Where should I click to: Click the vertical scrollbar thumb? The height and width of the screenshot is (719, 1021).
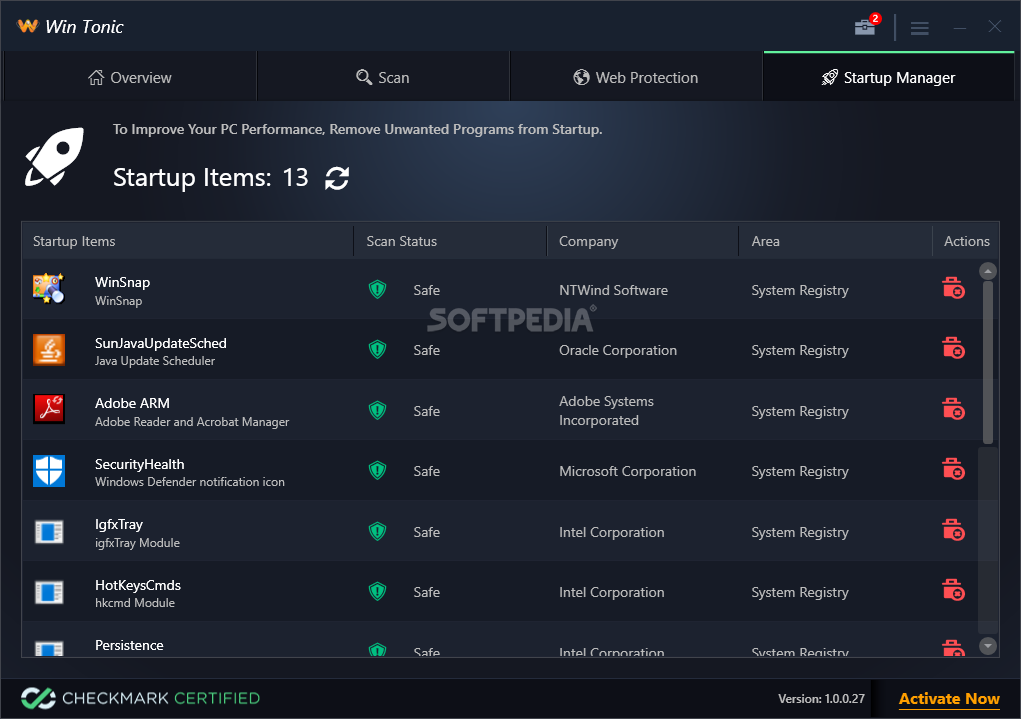click(988, 363)
